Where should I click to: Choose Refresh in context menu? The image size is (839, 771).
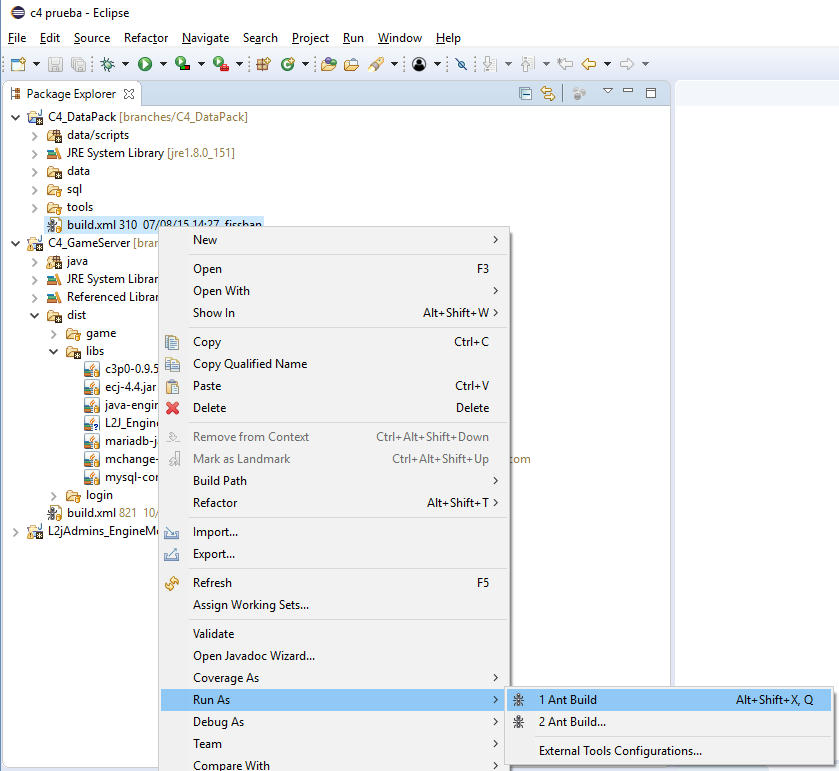click(x=334, y=583)
